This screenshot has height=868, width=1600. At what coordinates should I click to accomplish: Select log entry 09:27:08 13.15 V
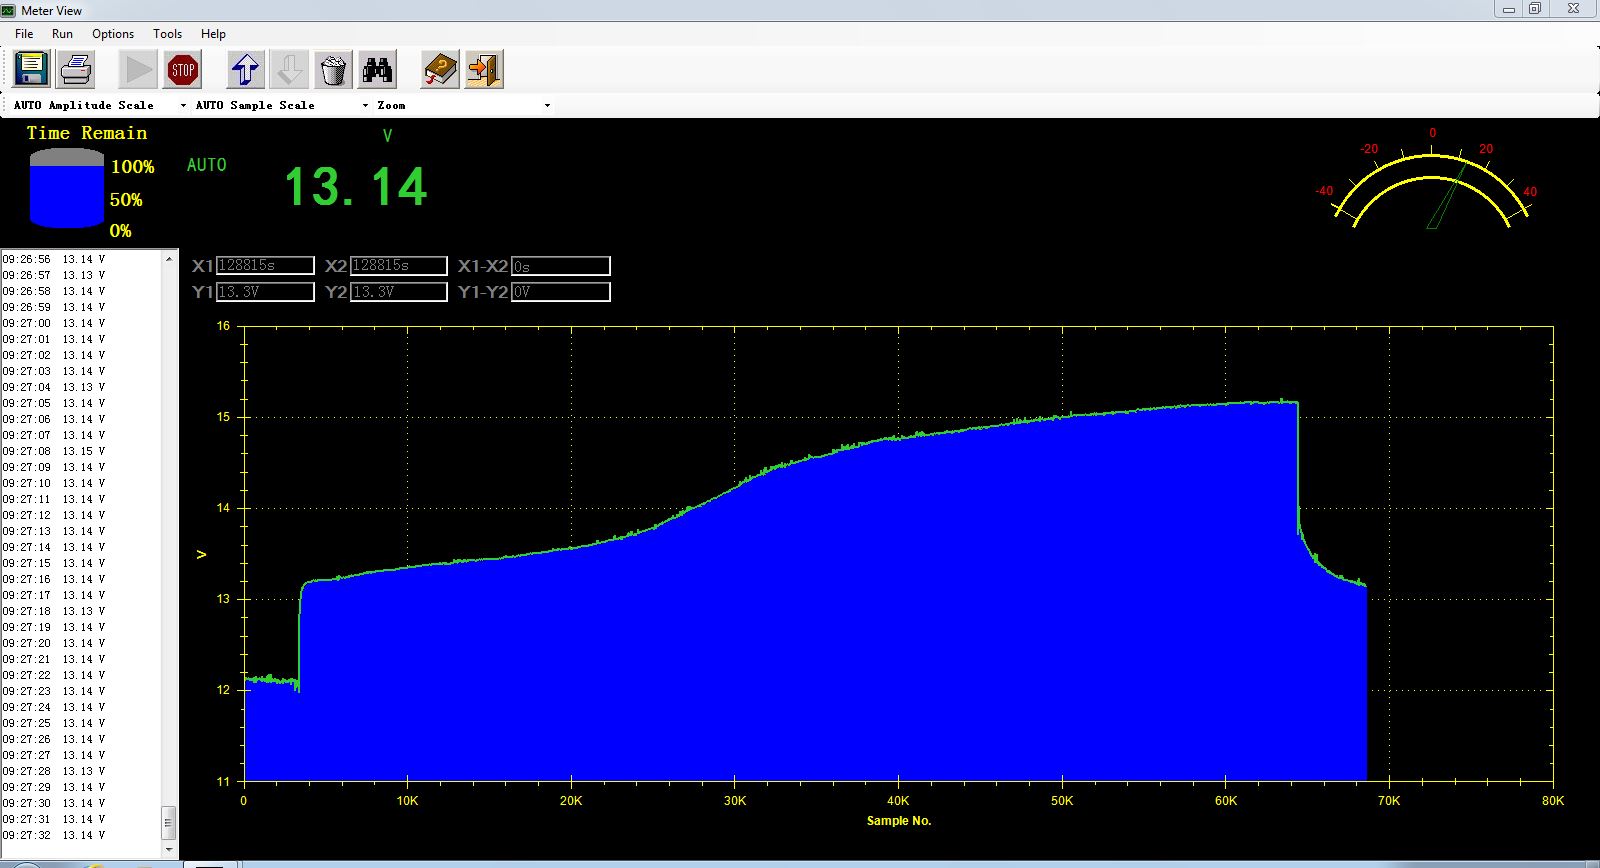(54, 451)
